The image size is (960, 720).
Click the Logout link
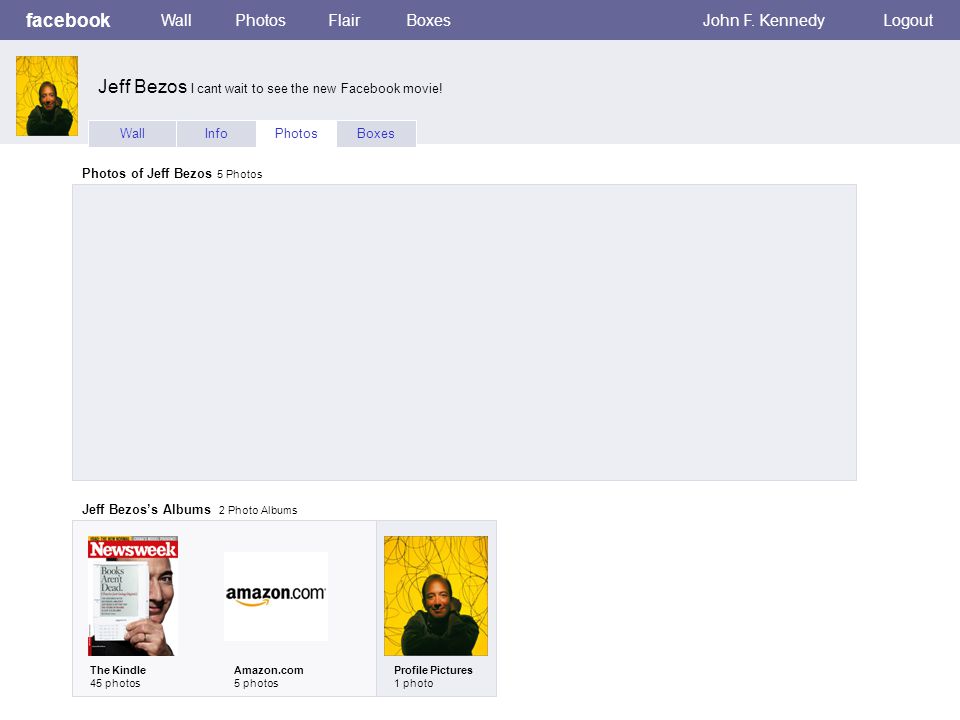(908, 20)
